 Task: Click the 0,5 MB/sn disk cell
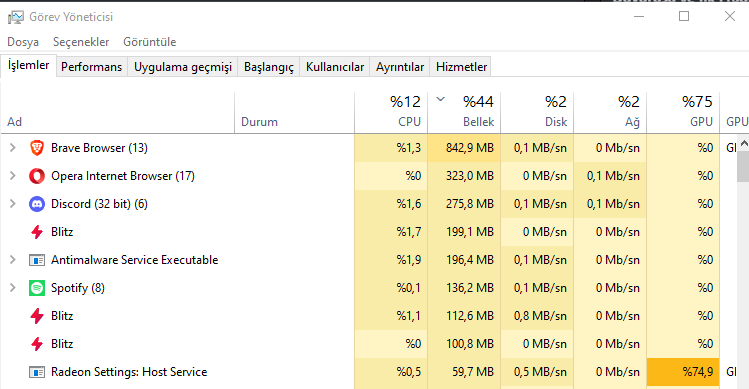tap(537, 372)
